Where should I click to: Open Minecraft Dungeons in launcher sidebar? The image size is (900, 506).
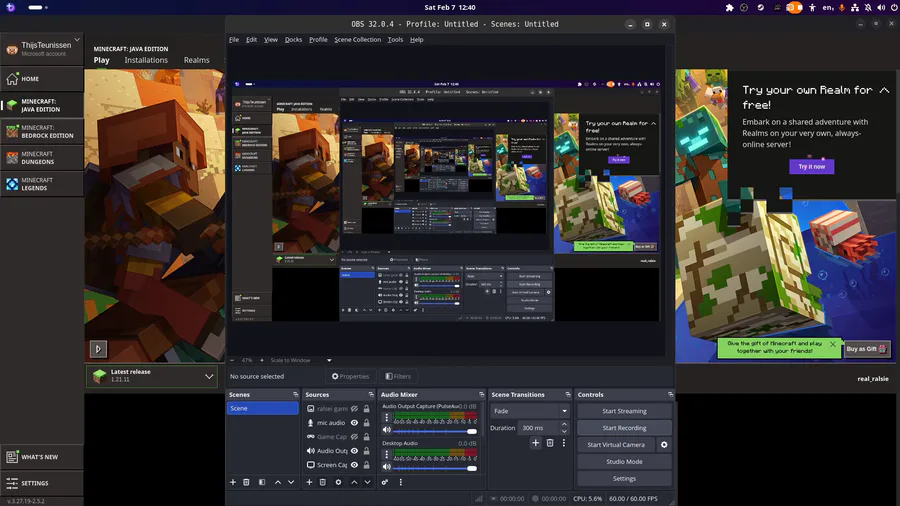[x=42, y=158]
